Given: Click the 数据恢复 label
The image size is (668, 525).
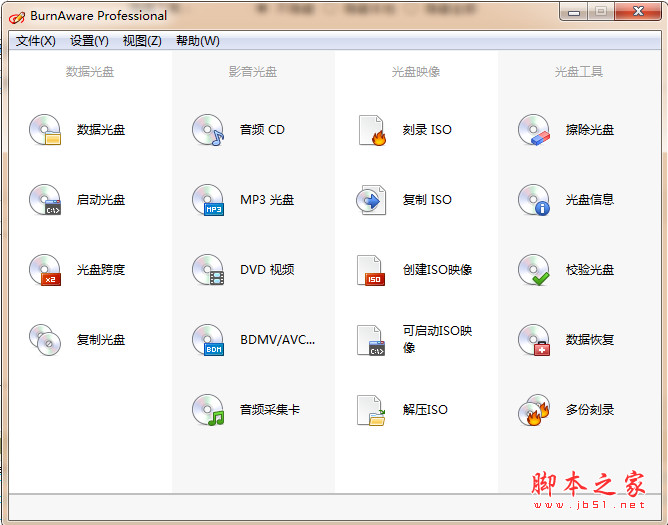Looking at the screenshot, I should tap(590, 340).
